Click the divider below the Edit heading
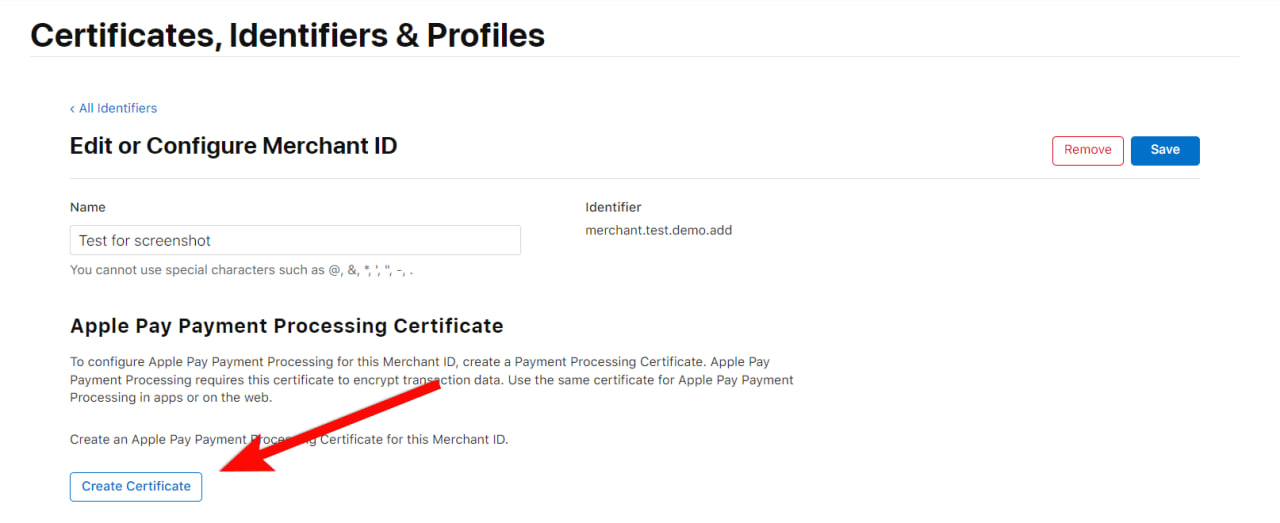1280x523 pixels. coord(634,179)
